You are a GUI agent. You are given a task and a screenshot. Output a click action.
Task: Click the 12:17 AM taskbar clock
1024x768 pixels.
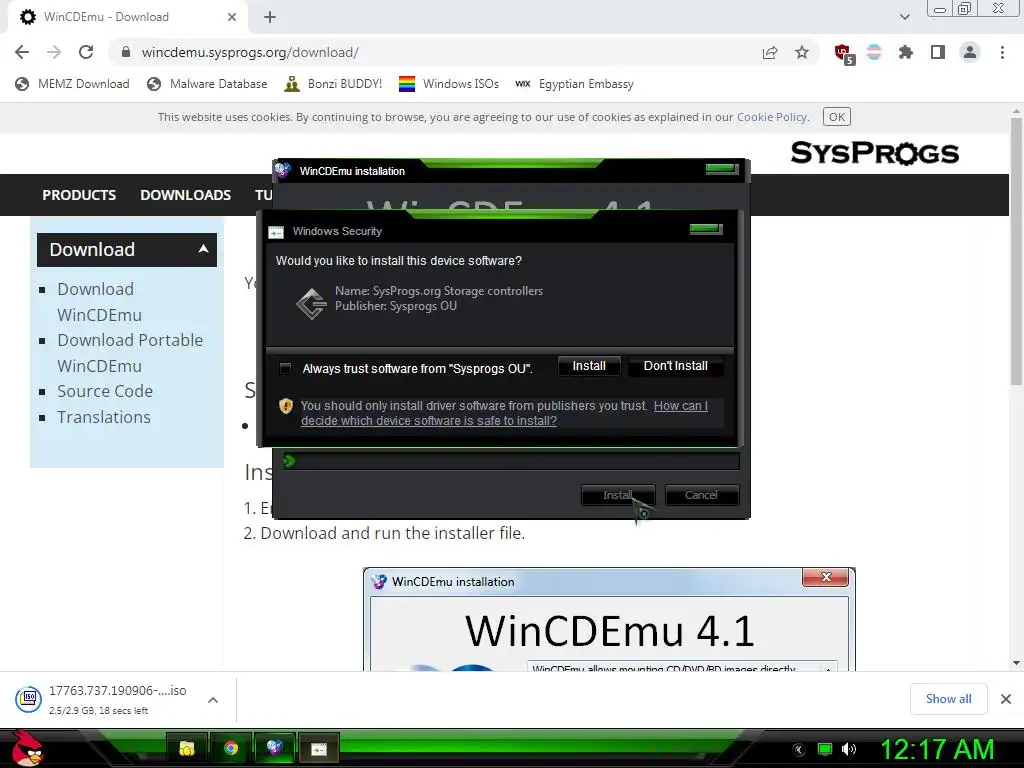coord(937,750)
